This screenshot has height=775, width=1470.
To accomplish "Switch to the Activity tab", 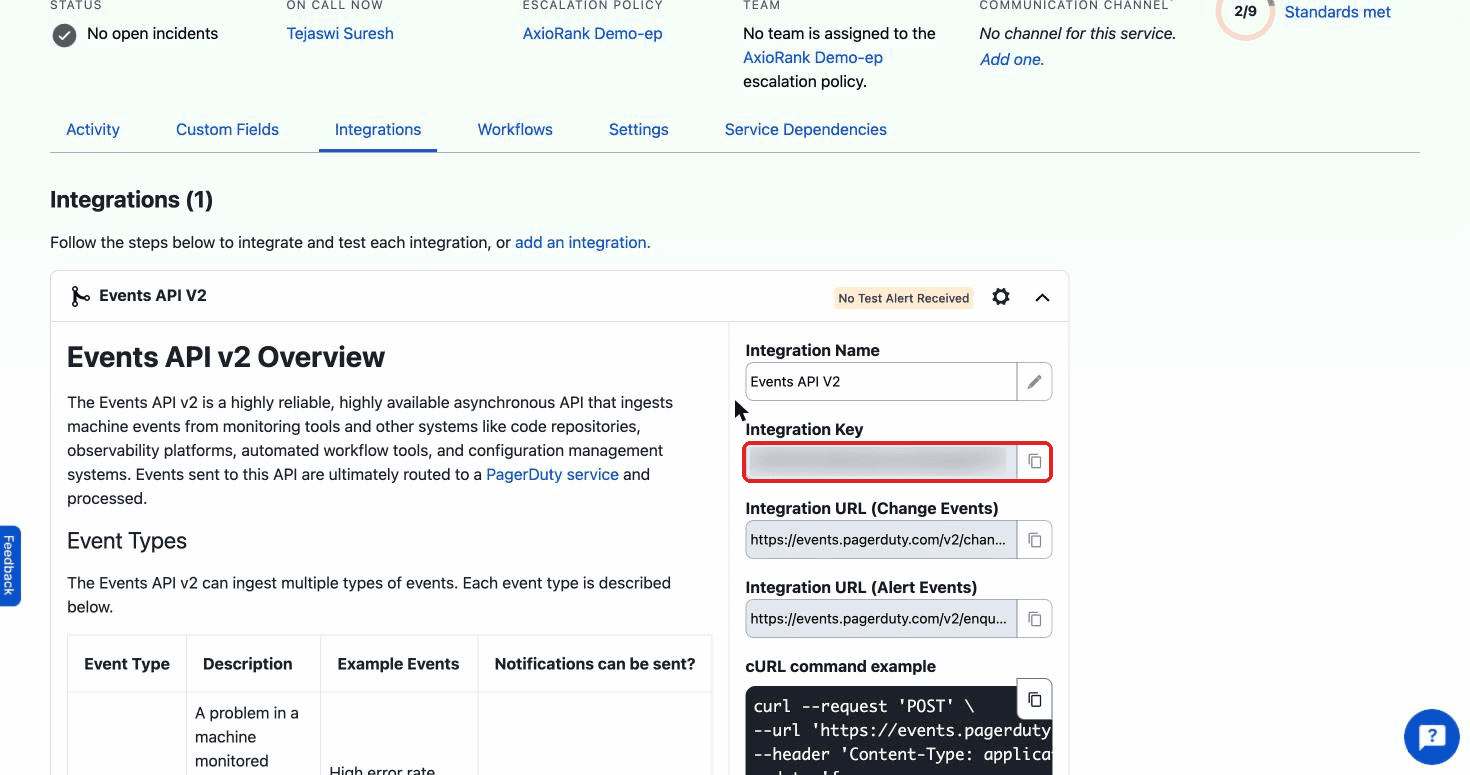I will [93, 129].
